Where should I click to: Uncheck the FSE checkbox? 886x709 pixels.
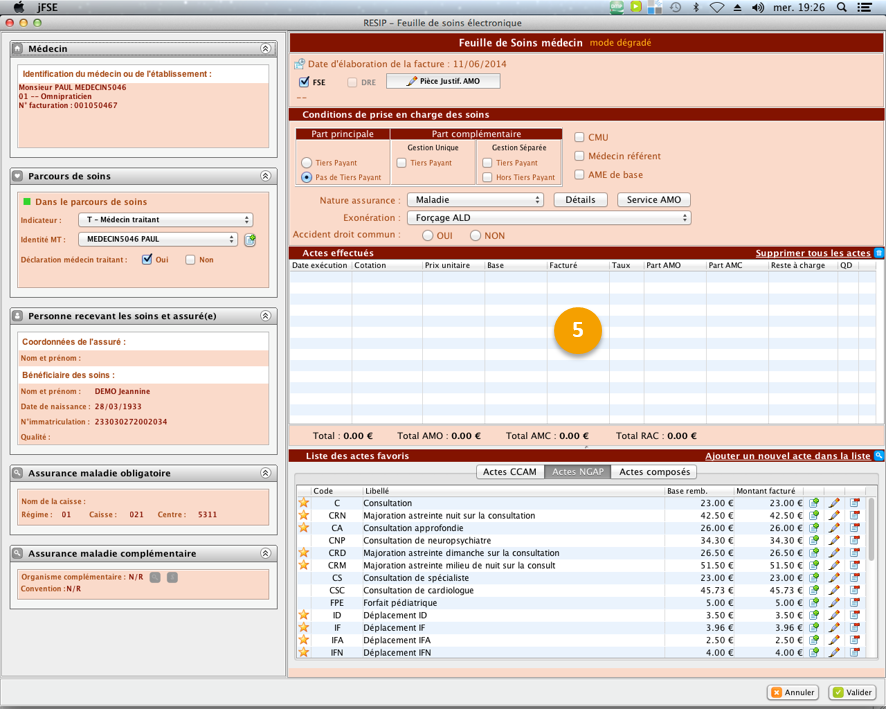[304, 82]
